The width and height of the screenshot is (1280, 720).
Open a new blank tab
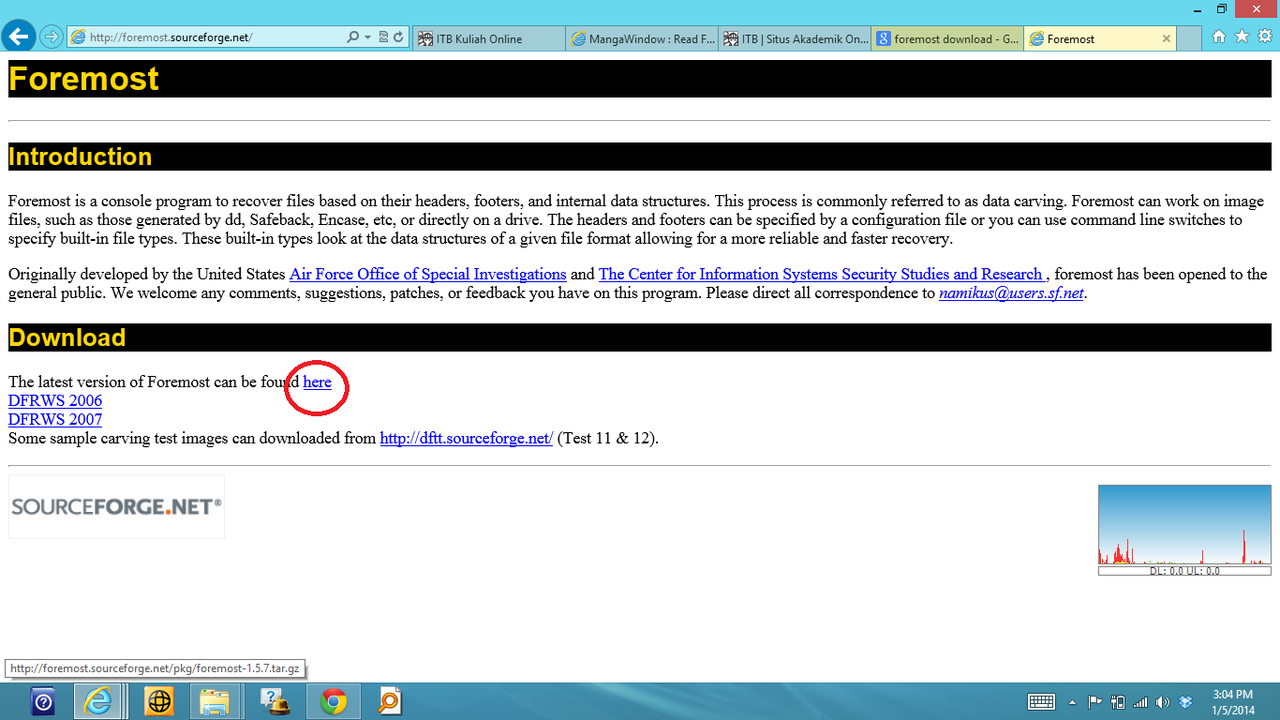[1189, 39]
